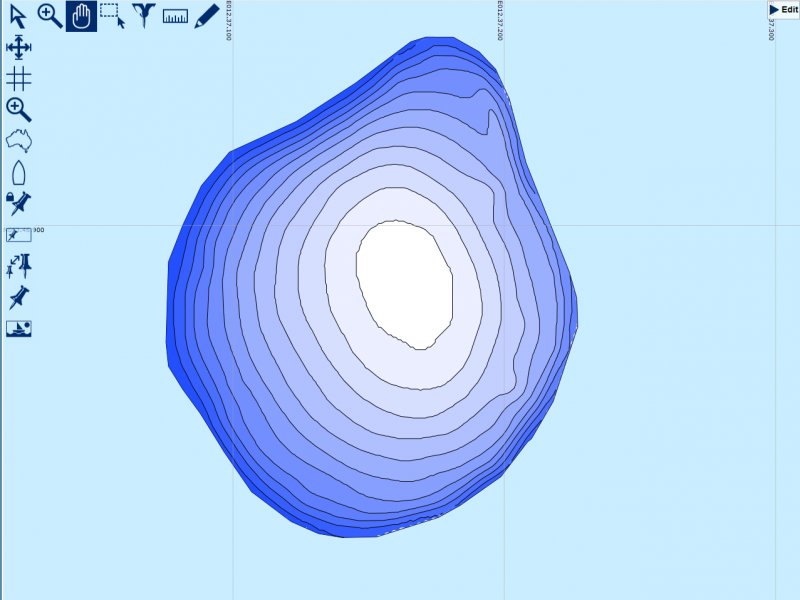
Task: Click the white innermost contour area
Action: pos(406,285)
